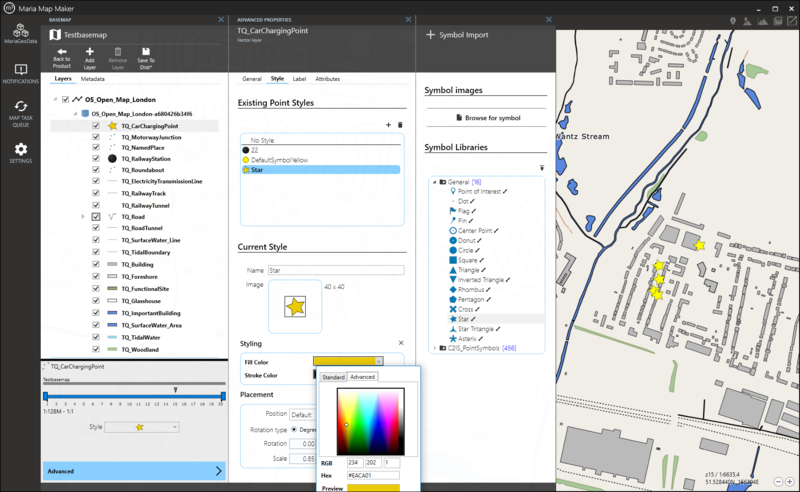Toggle TQ_TidalWater layer checkbox
The image size is (800, 492).
point(95,337)
